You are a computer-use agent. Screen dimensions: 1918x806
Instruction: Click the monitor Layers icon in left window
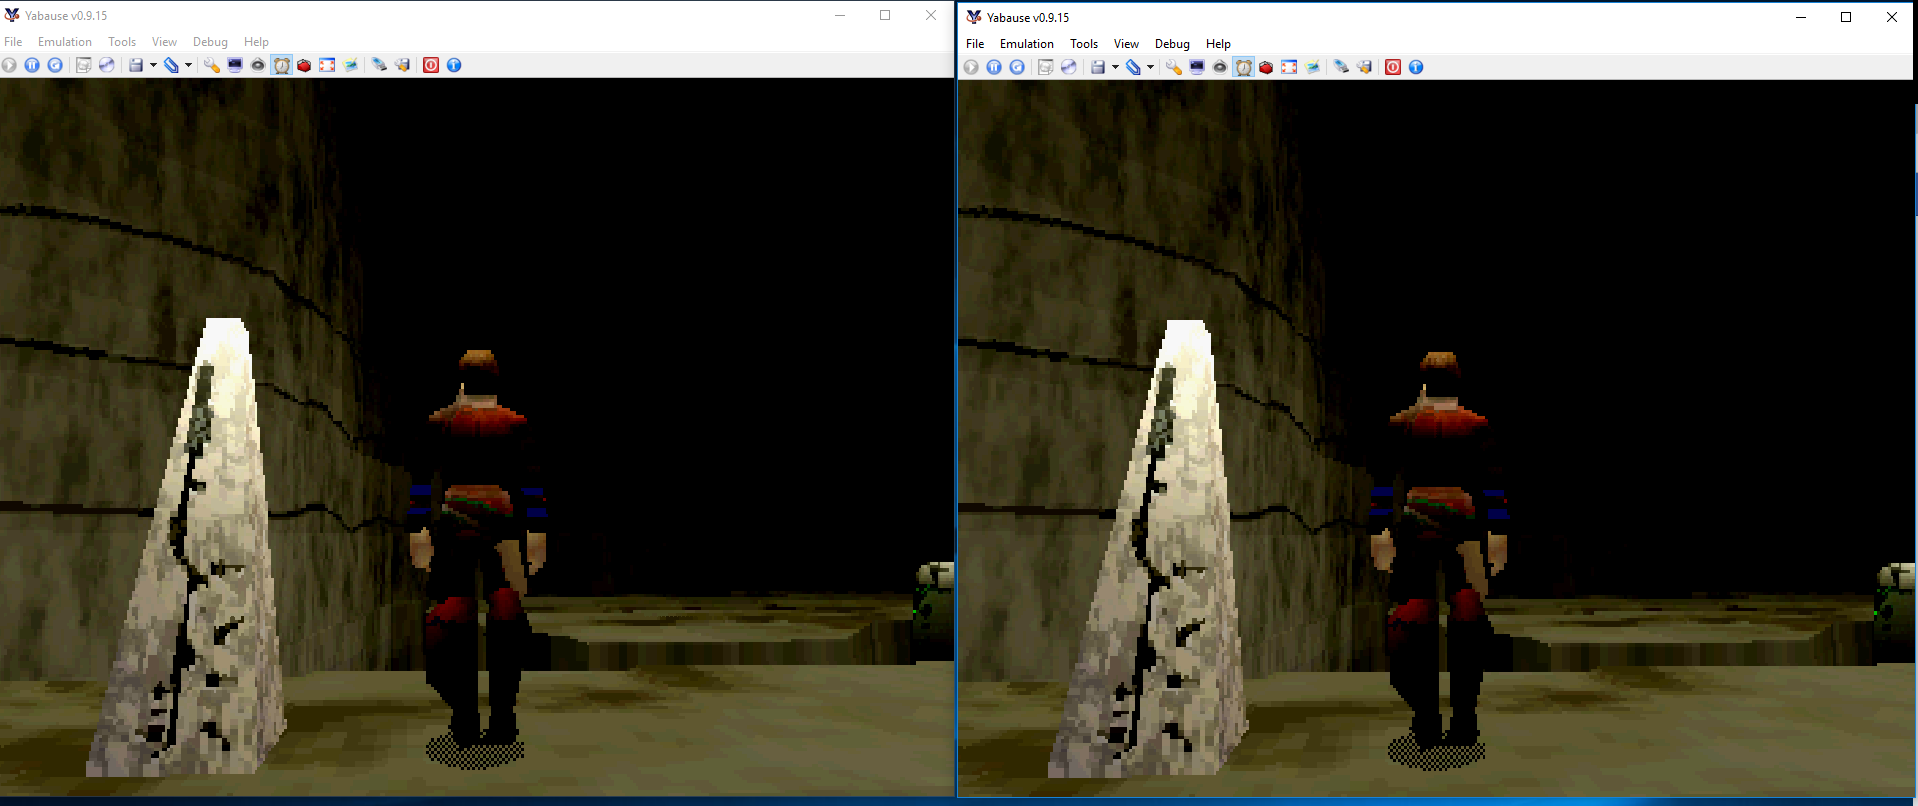coord(235,65)
